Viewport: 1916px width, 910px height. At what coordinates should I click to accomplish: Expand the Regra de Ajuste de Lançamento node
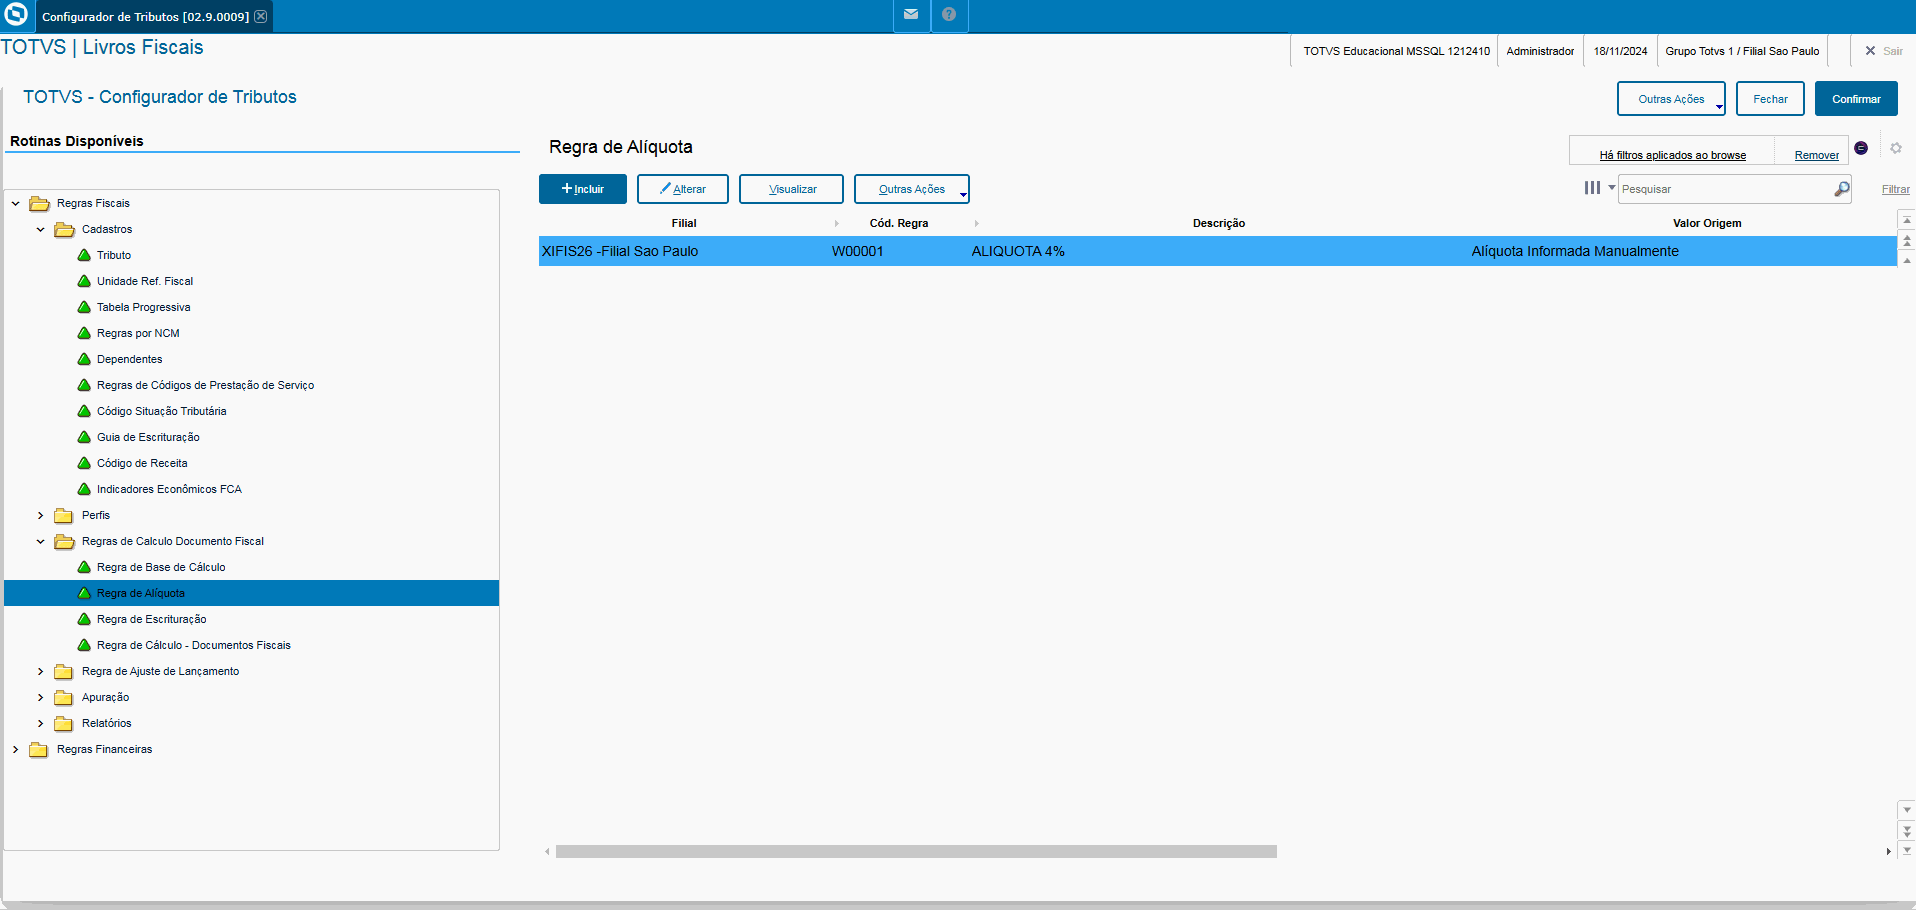click(41, 671)
